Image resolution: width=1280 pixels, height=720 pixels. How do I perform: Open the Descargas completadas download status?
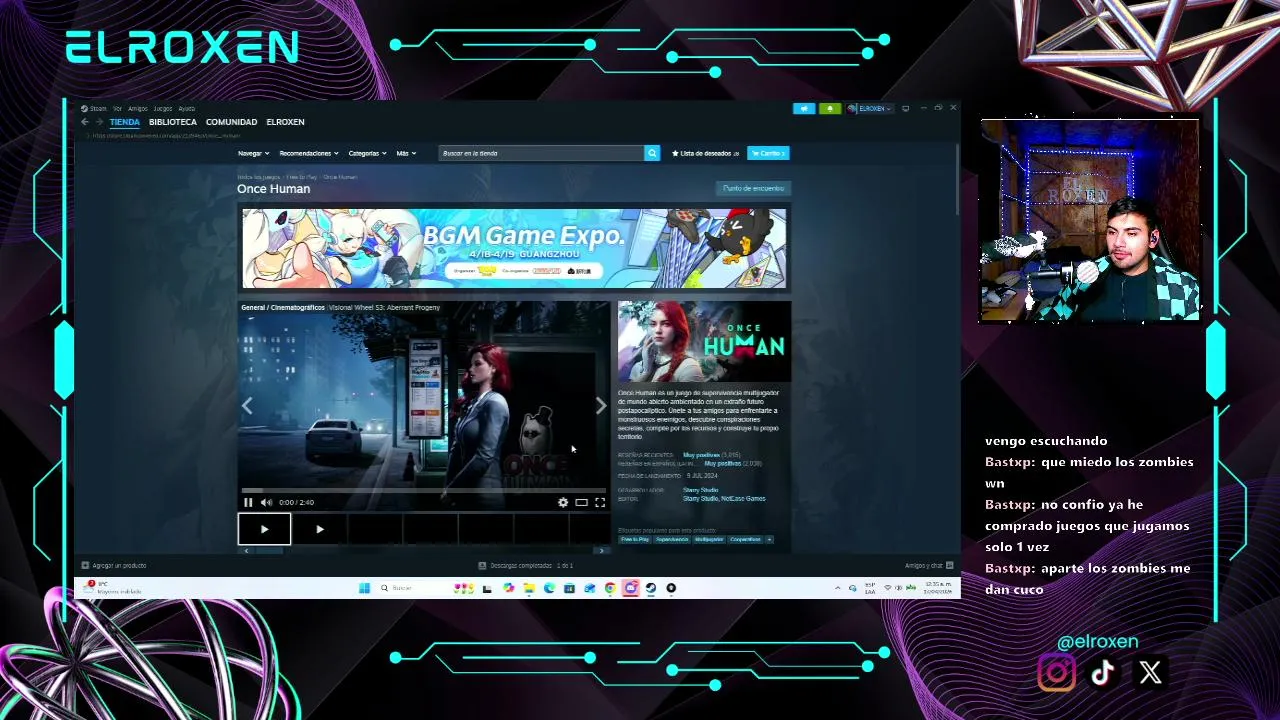point(526,565)
